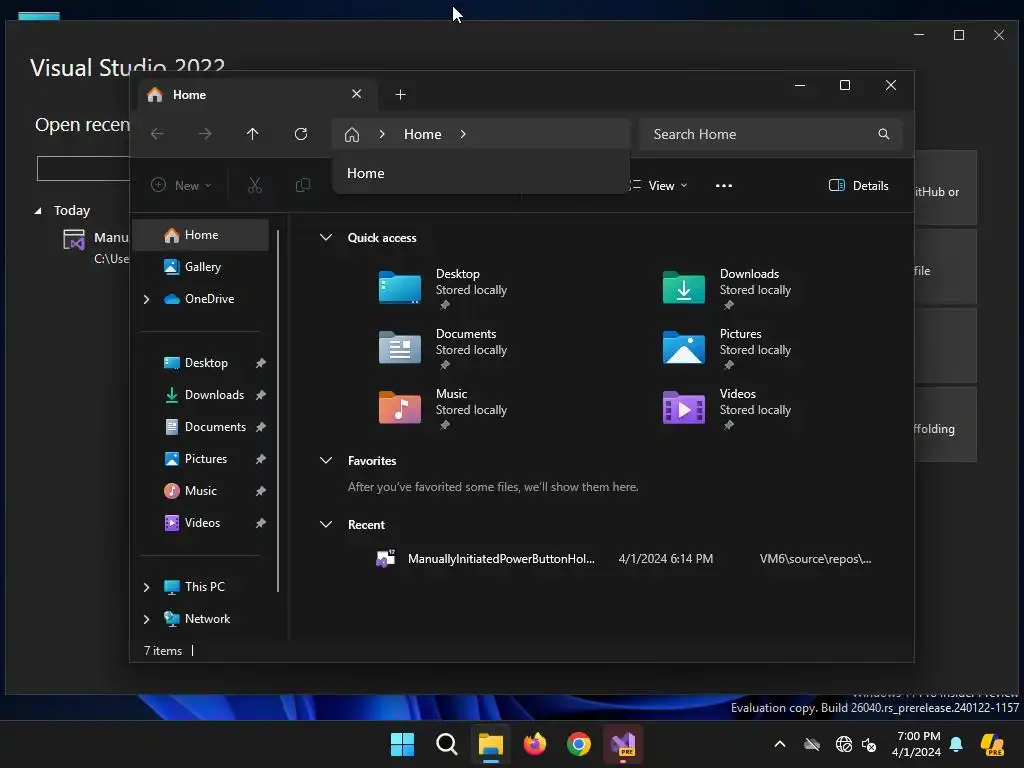
Task: Open the New dropdown menu
Action: (x=182, y=185)
